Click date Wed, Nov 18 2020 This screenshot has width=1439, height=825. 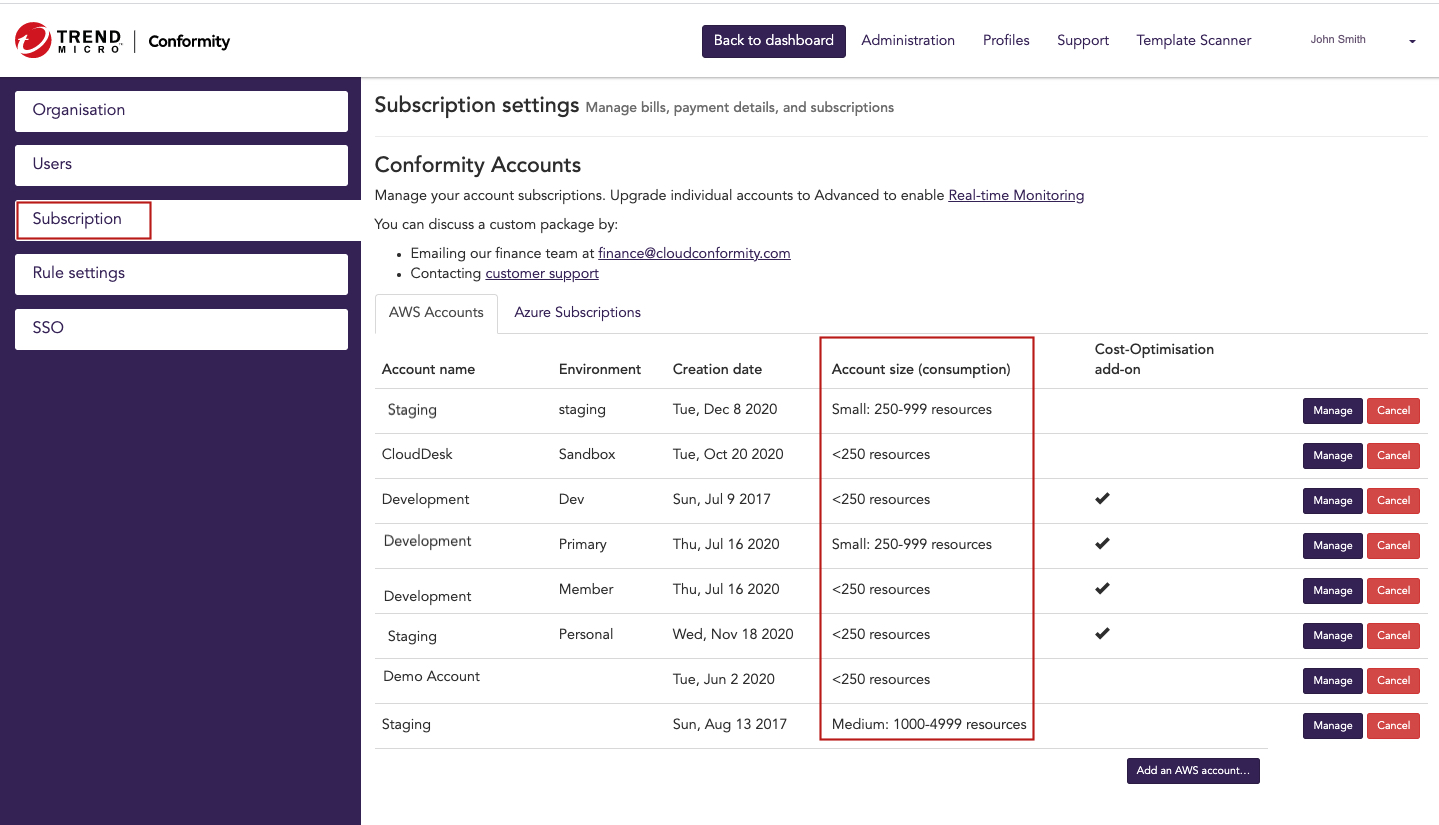tap(733, 635)
